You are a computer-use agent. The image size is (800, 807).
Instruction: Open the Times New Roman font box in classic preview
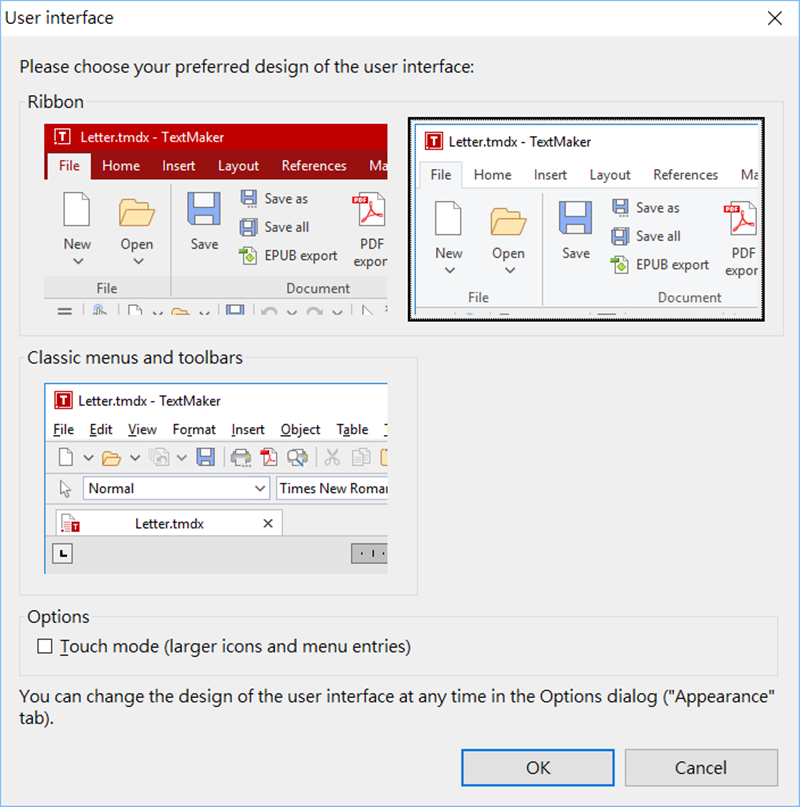pos(332,488)
